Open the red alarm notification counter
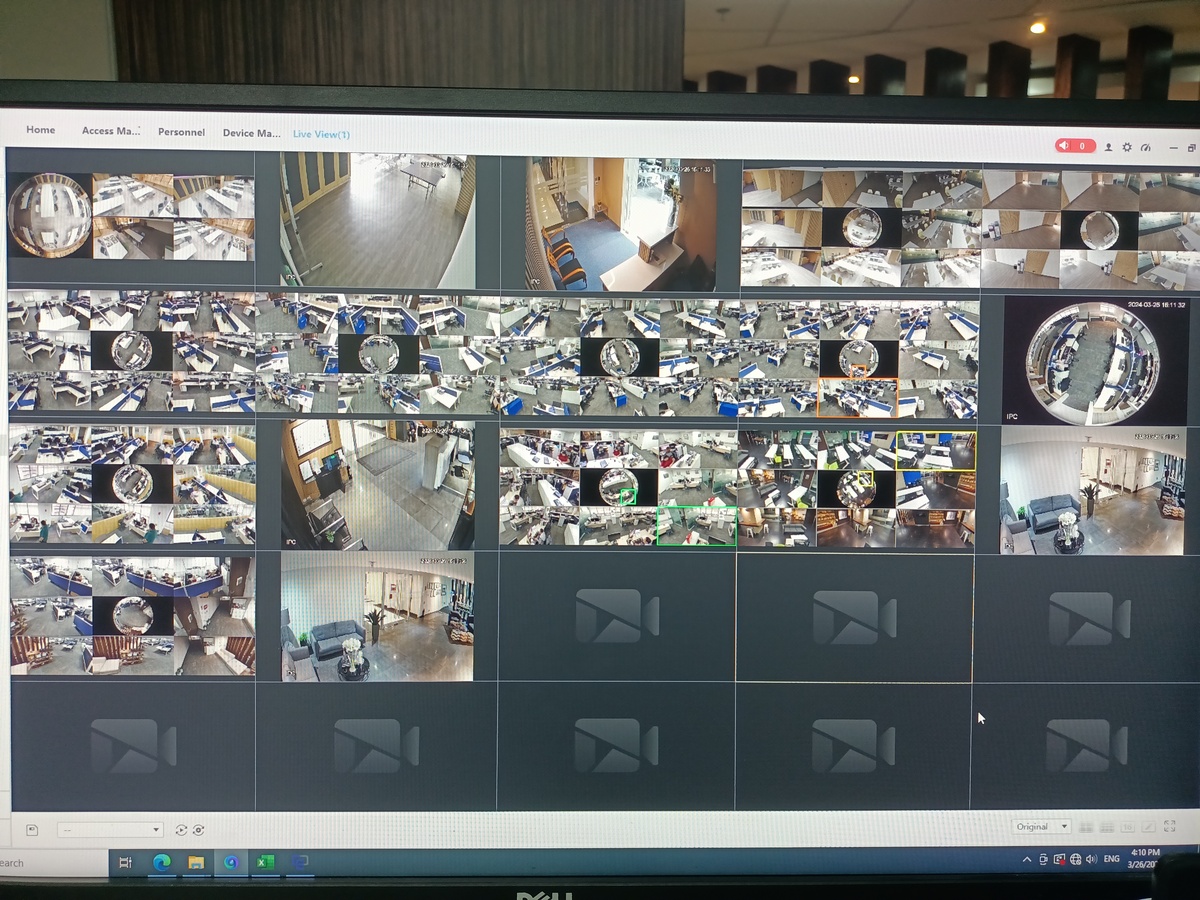This screenshot has width=1200, height=900. [x=1075, y=146]
